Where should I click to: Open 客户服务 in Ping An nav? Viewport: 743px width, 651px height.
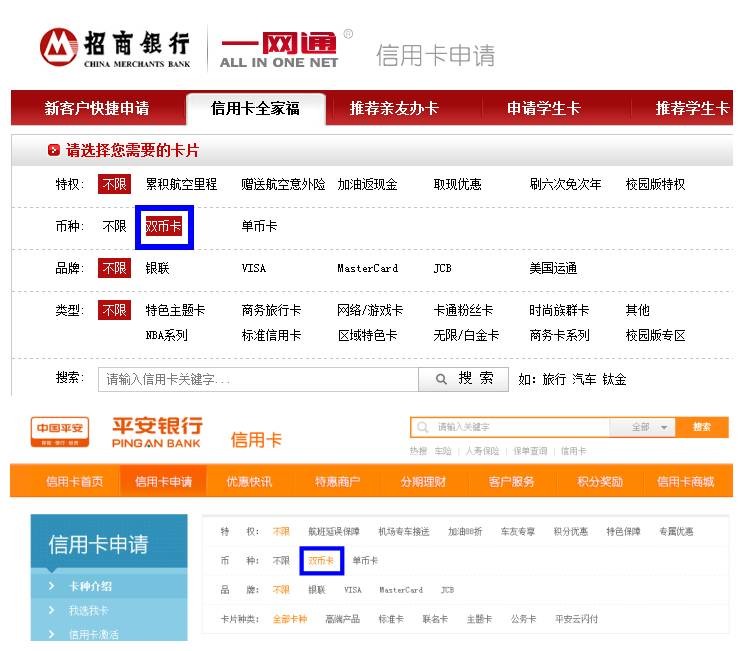(511, 482)
